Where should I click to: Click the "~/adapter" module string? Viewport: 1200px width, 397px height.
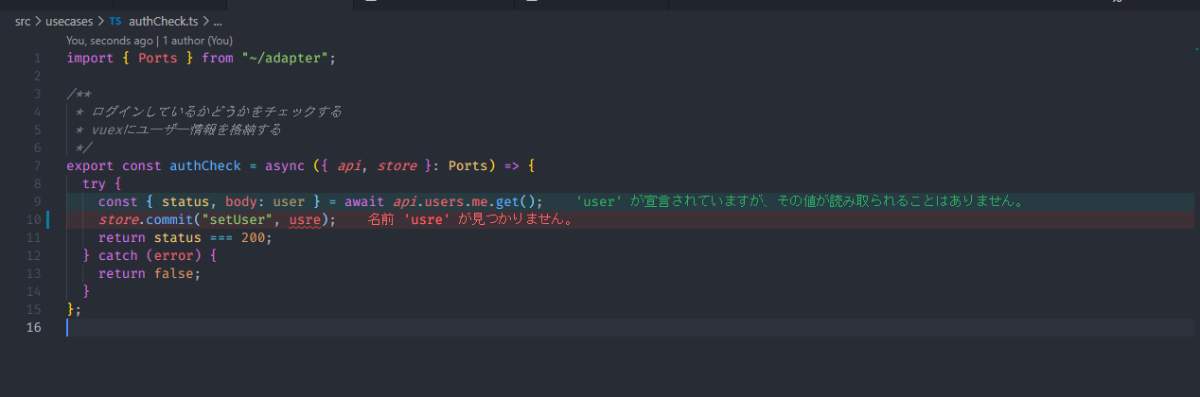[285, 58]
